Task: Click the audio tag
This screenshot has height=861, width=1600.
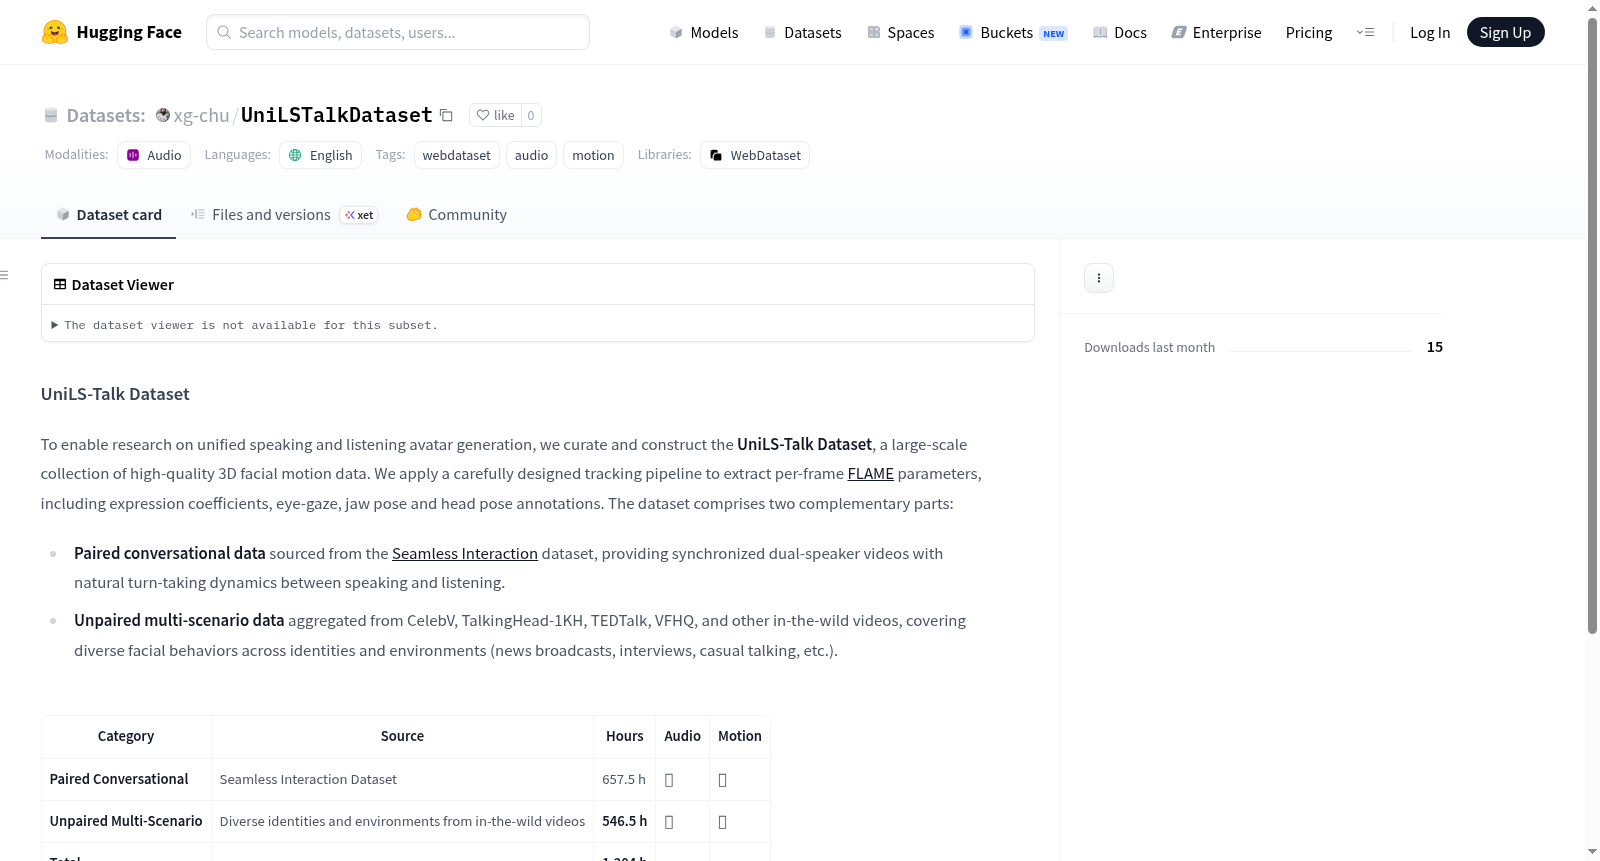Action: [531, 155]
